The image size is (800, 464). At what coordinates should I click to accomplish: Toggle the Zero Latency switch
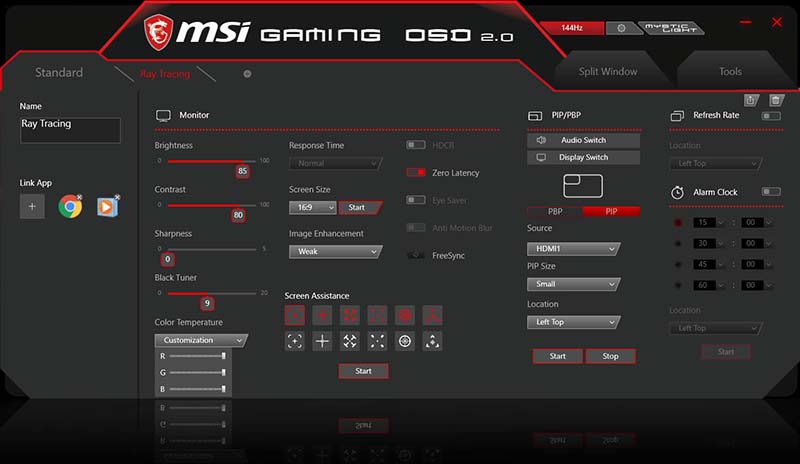[x=416, y=173]
